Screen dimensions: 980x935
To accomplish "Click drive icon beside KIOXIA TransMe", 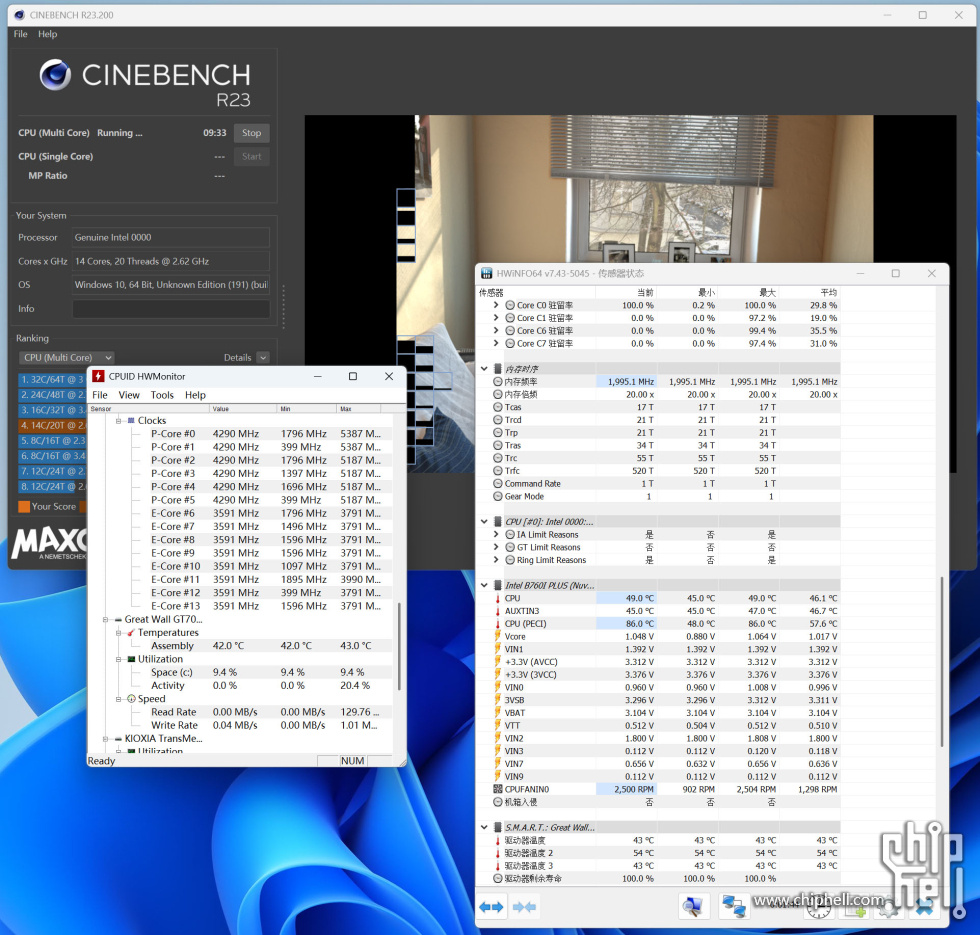I will point(118,739).
